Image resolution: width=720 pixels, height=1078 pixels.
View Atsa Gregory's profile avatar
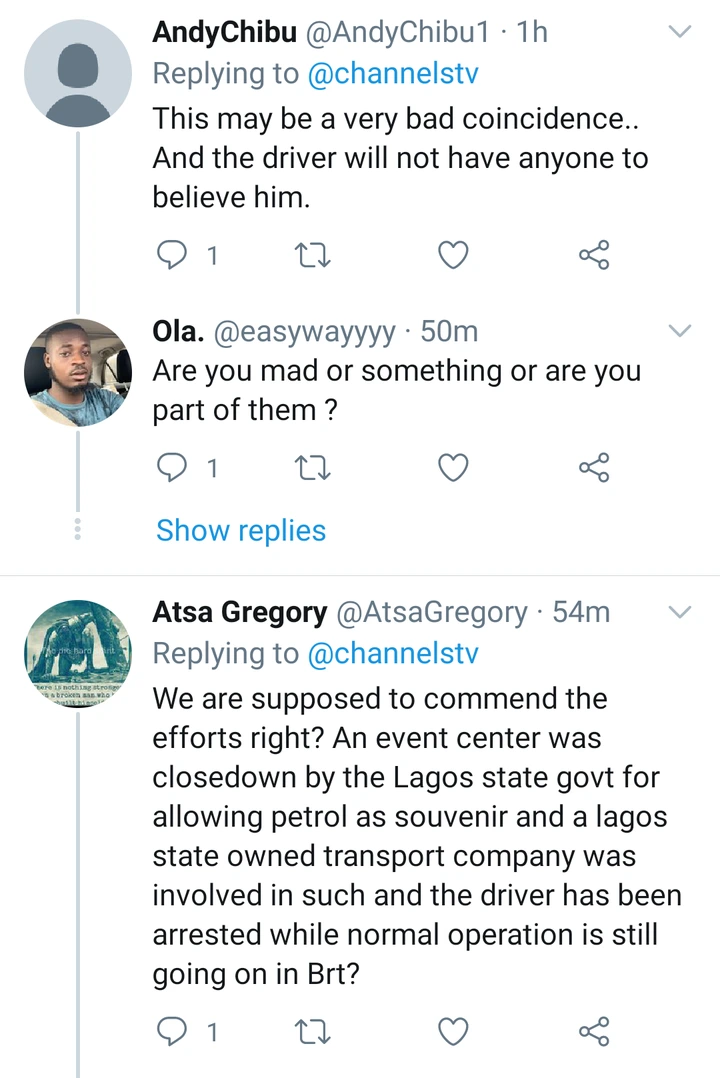(78, 653)
